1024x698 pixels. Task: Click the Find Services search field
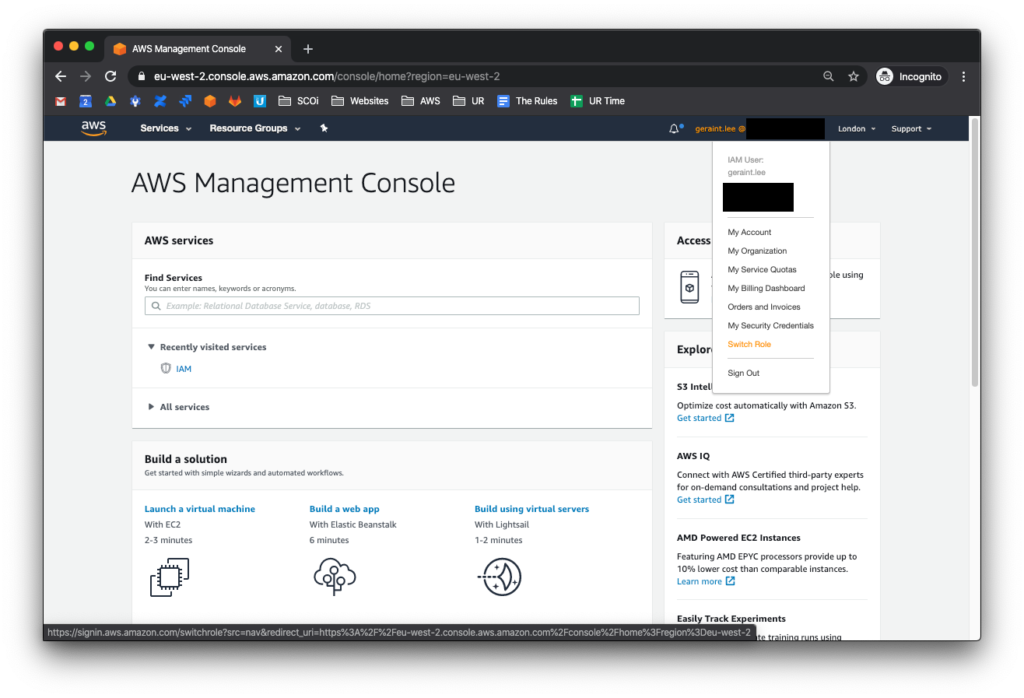click(x=392, y=306)
